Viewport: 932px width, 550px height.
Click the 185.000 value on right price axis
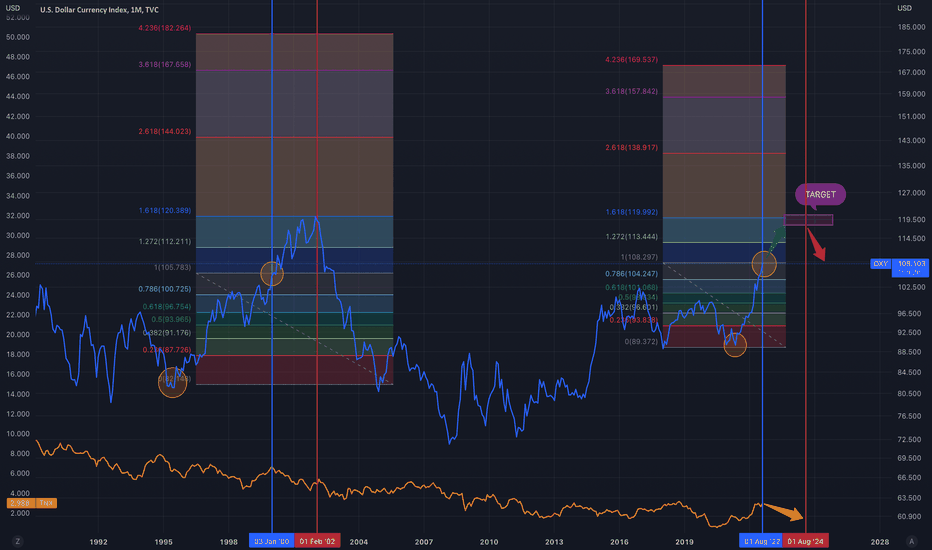pos(911,27)
